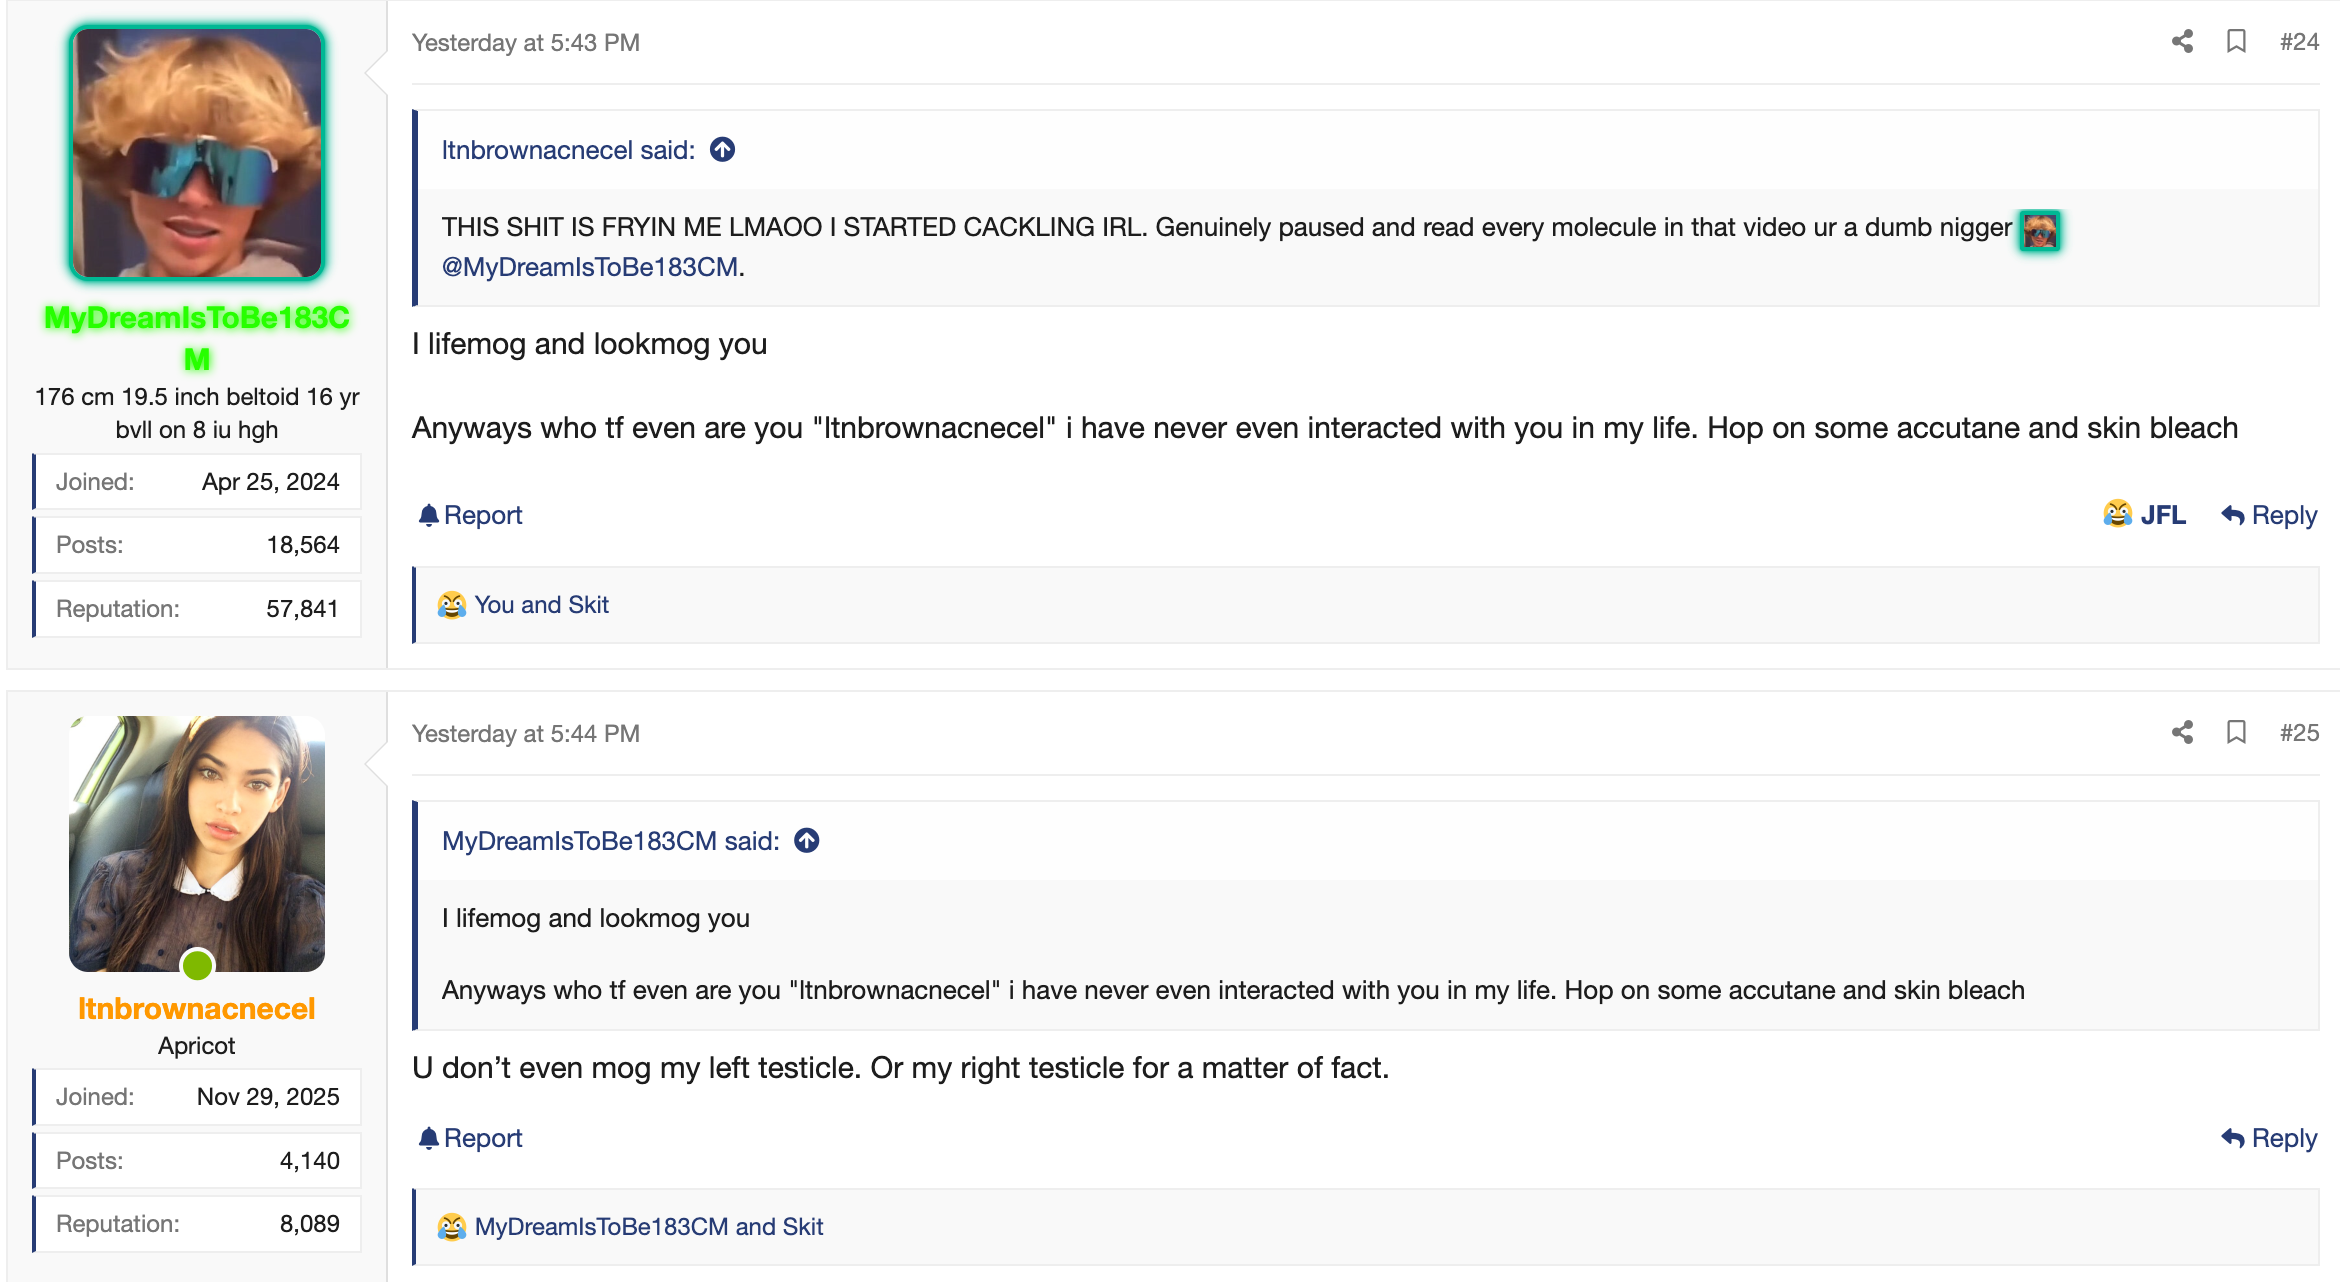2340x1282 pixels.
Task: Open post permalink #25
Action: click(2299, 733)
